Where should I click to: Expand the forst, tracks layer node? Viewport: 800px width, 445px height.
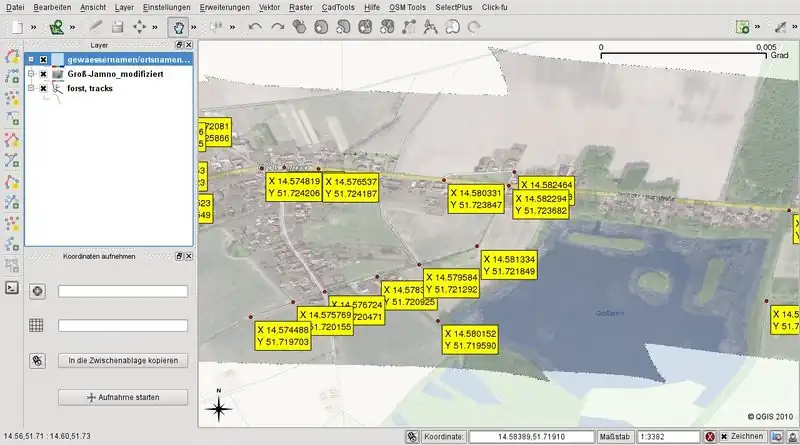[x=32, y=89]
